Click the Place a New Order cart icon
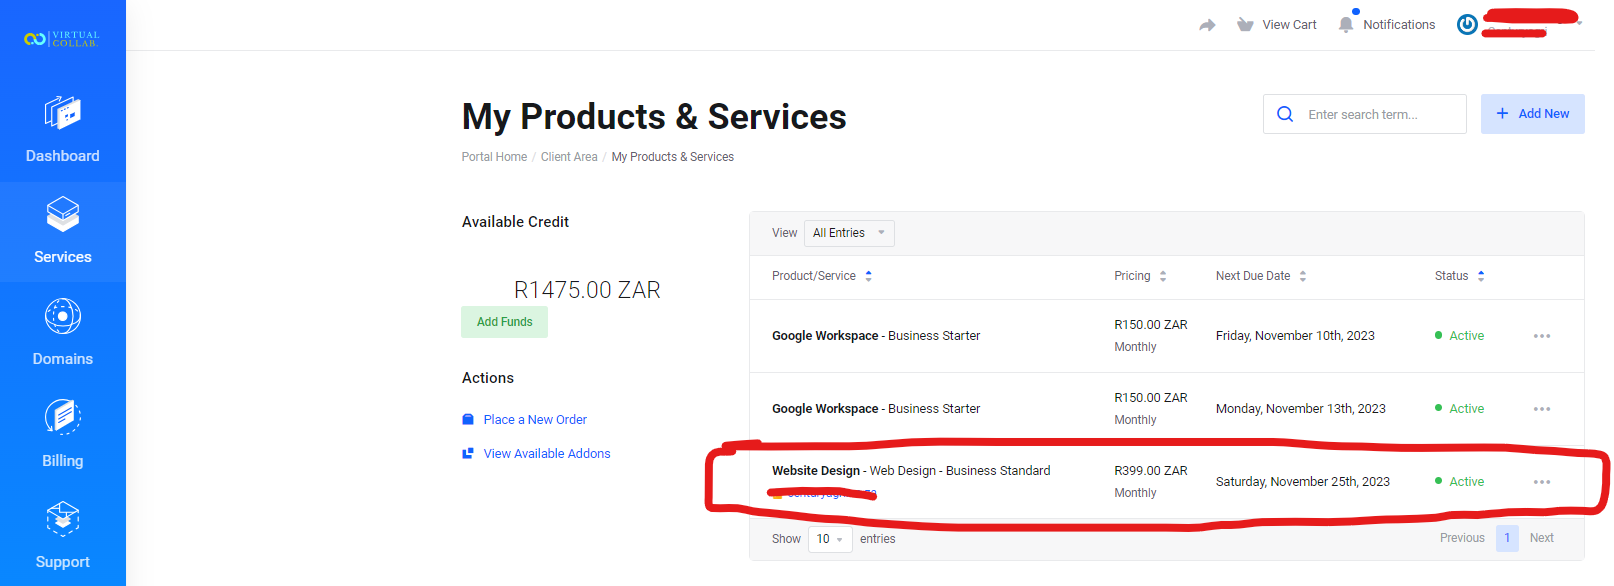 coord(467,420)
